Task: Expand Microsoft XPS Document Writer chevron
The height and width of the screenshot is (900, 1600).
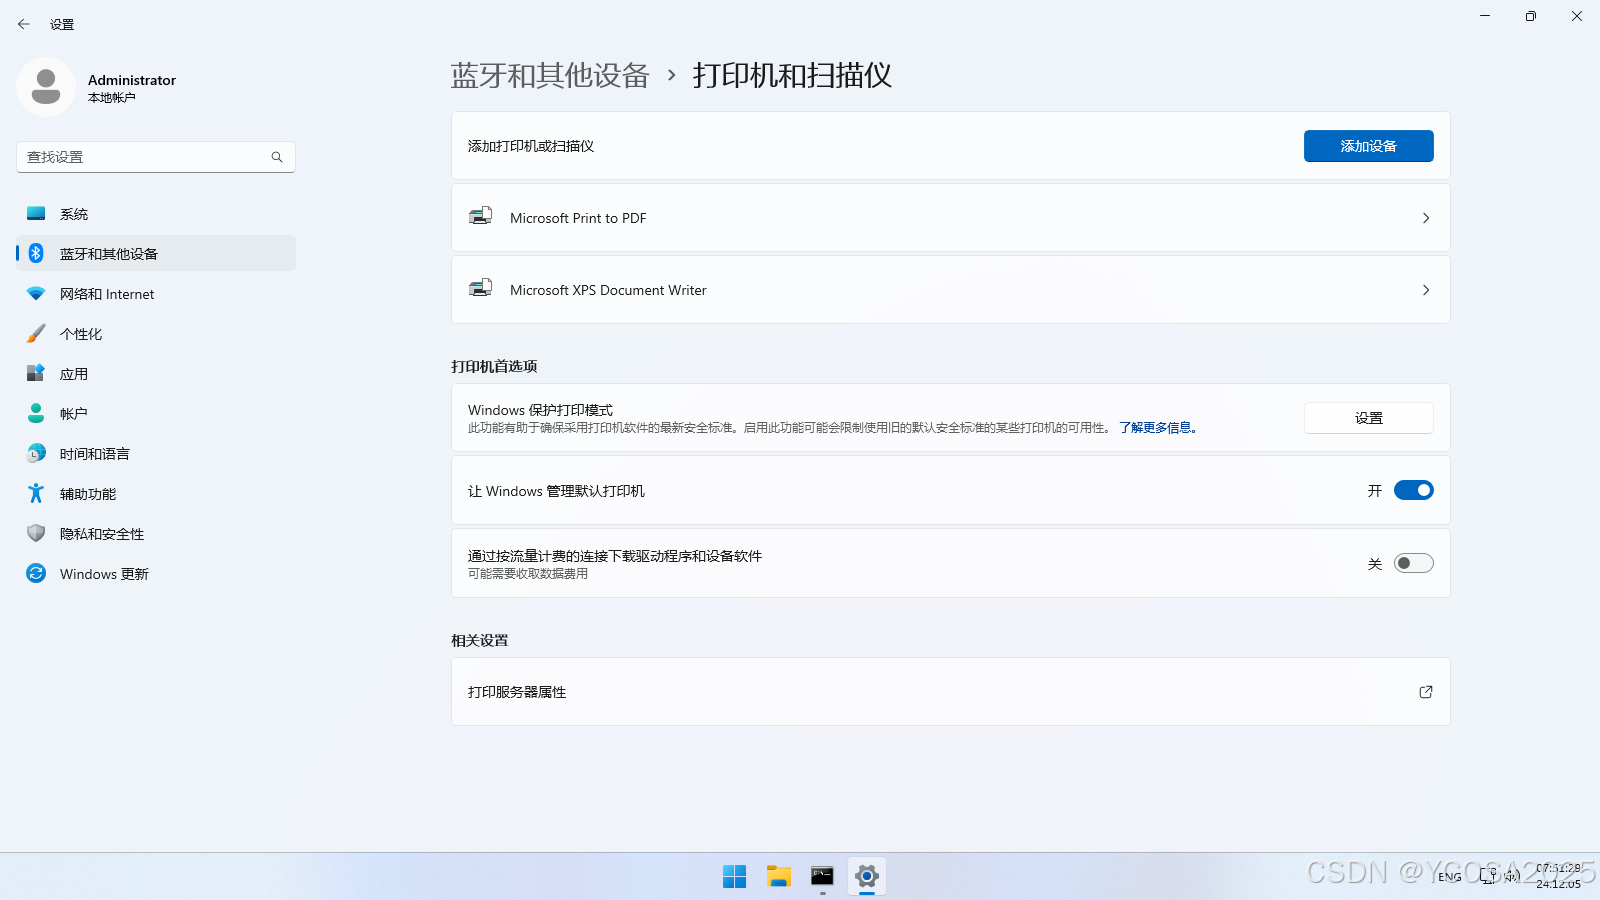Action: pyautogui.click(x=1426, y=290)
